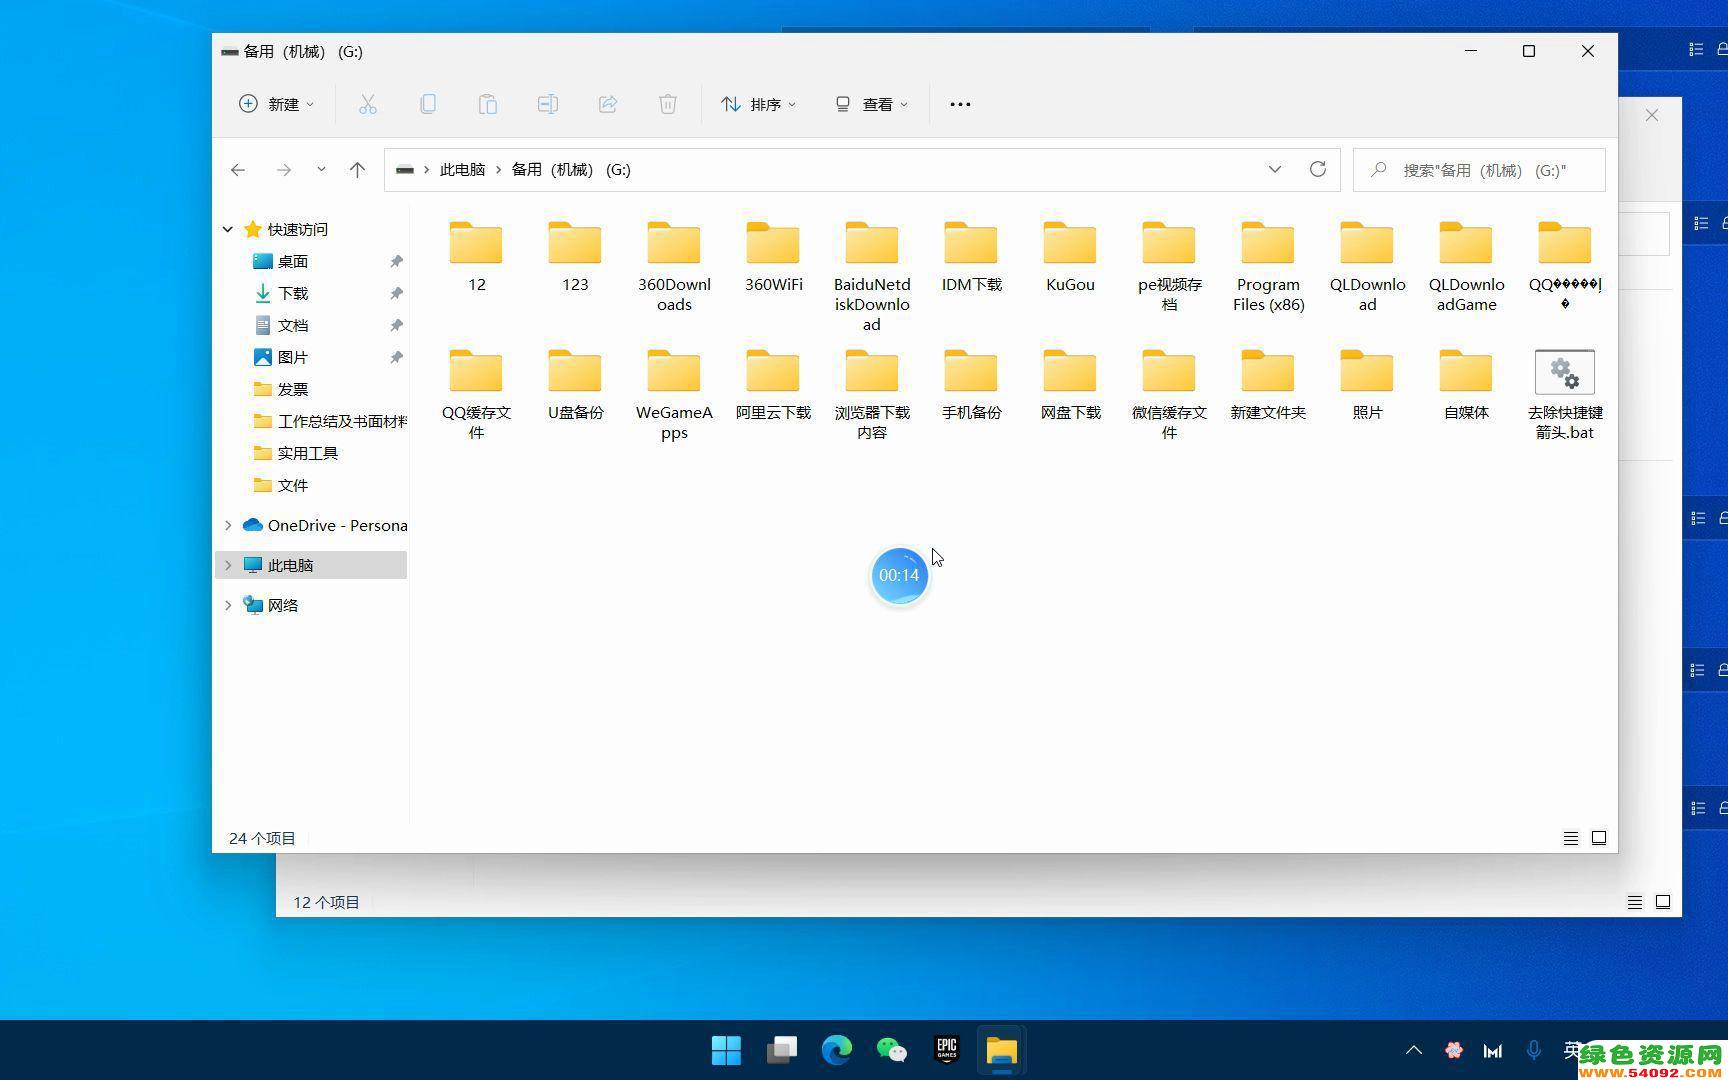
Task: Click the Copy icon in toolbar
Action: 428,104
